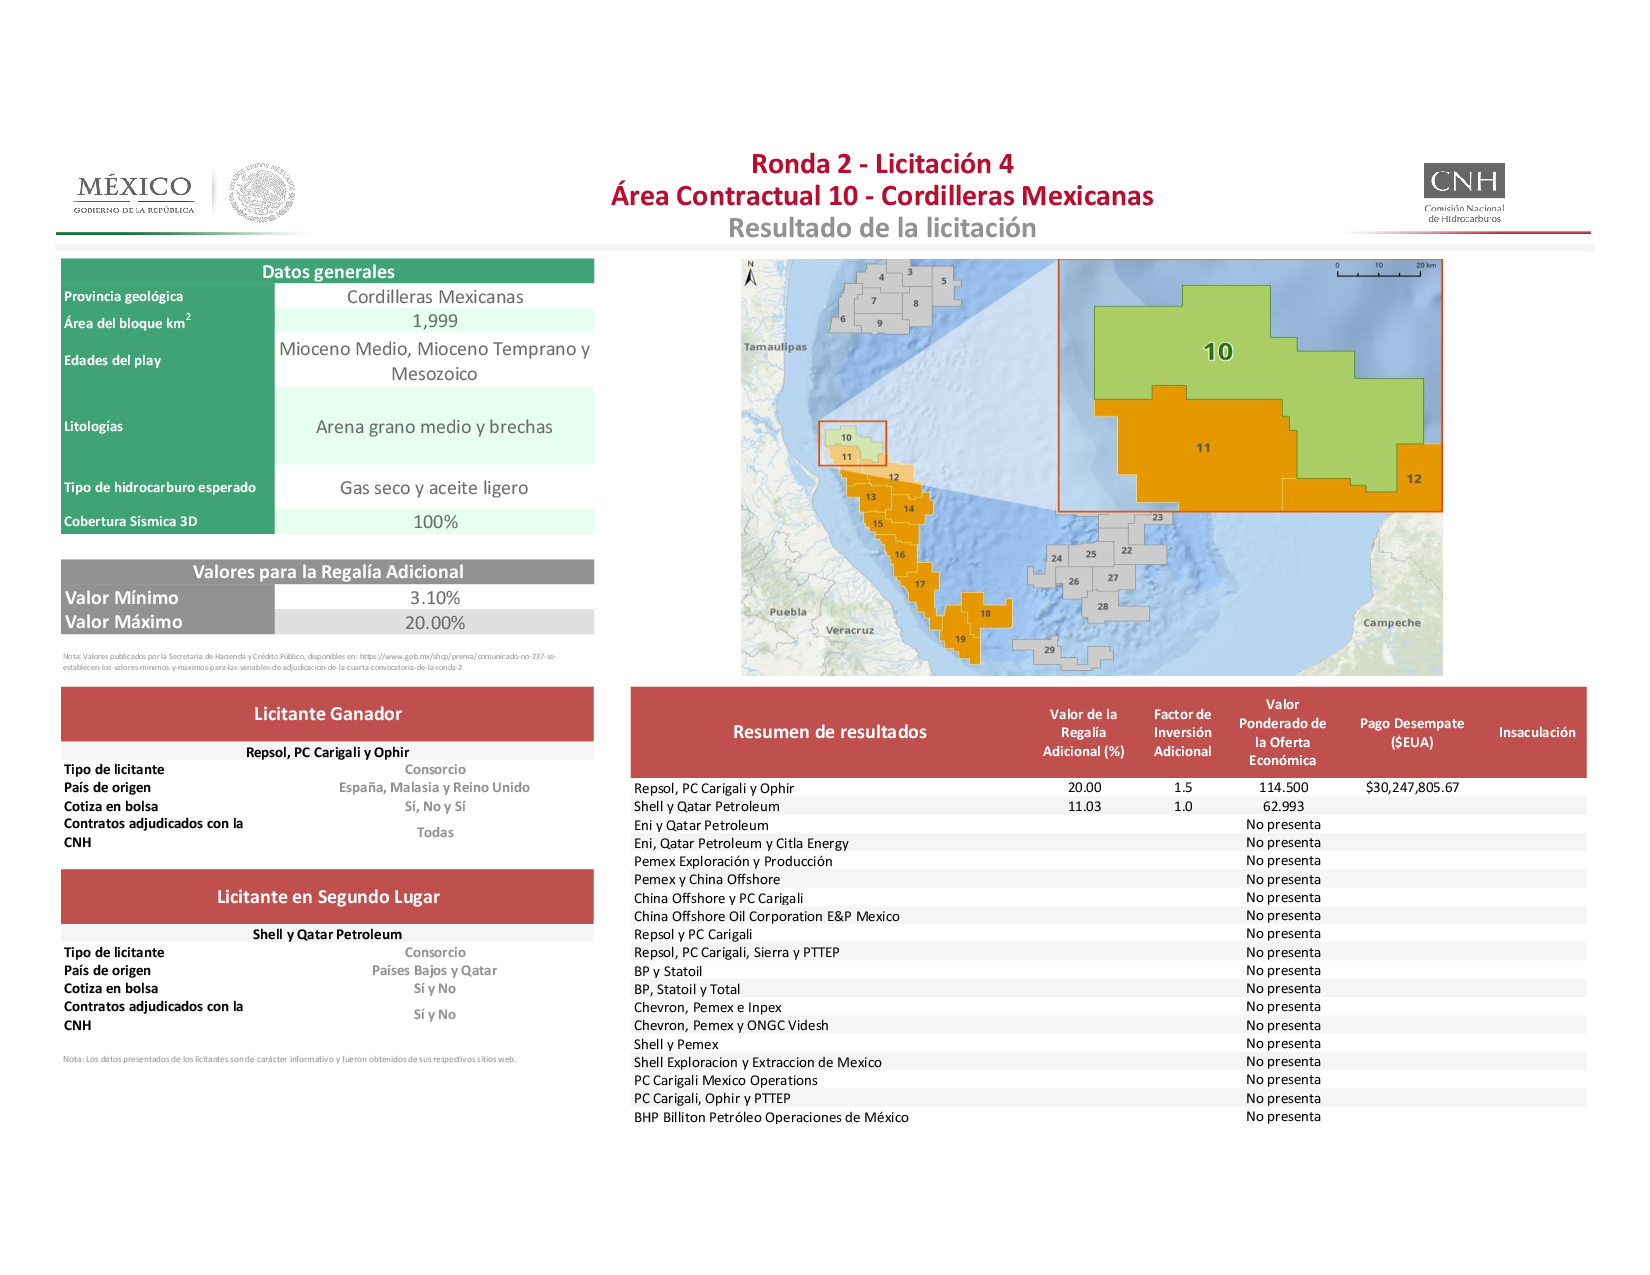Click Área Contractual 10 - Cordilleras Mexicanas heading
The width and height of the screenshot is (1650, 1275).
882,196
